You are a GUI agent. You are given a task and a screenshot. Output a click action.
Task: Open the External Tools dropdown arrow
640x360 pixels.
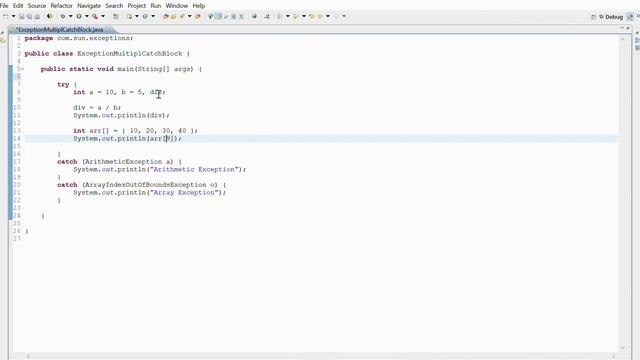[103, 16]
